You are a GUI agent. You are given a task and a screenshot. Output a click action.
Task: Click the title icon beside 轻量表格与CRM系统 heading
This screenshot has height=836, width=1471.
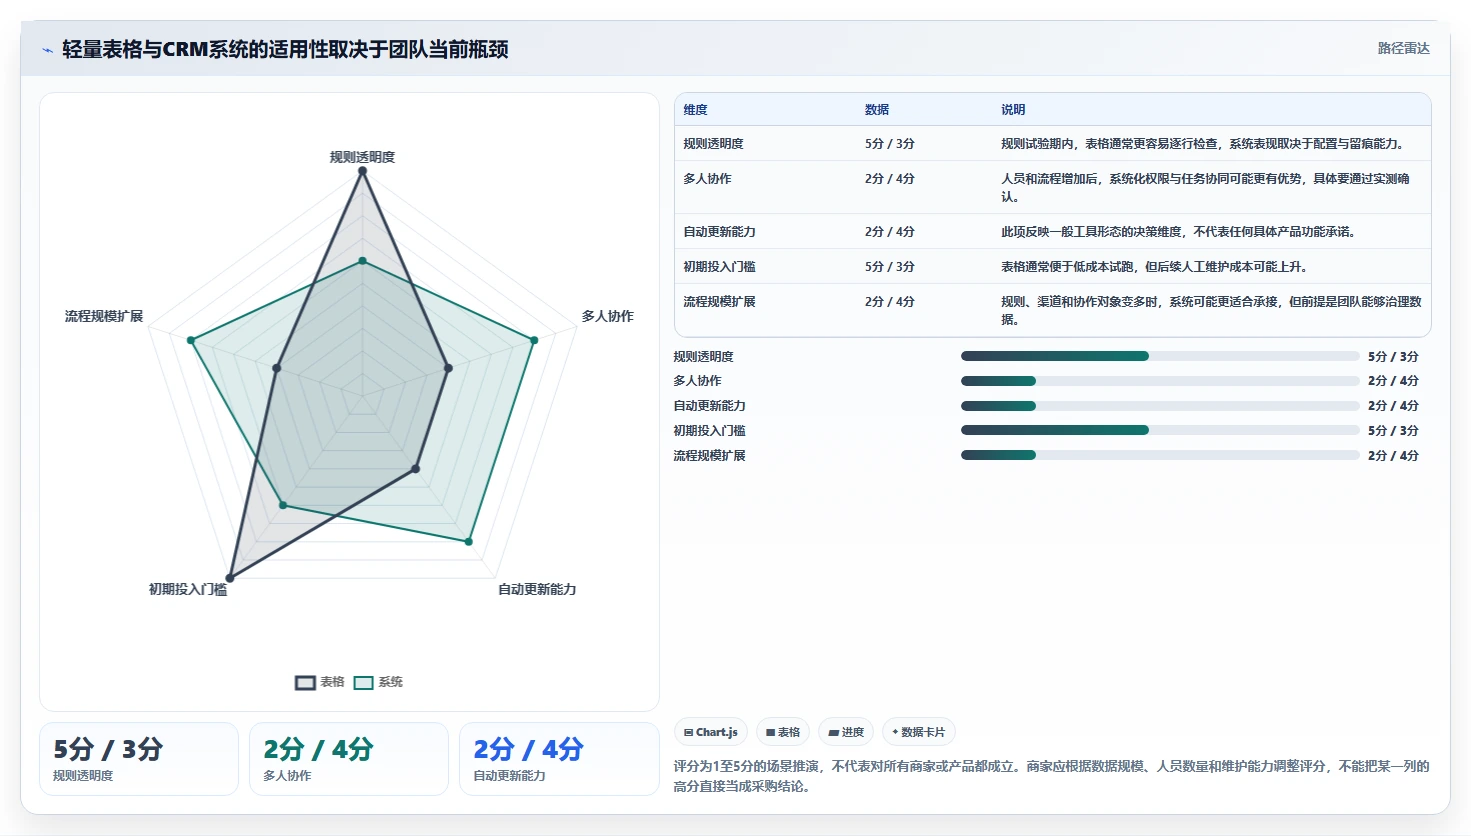coord(47,50)
